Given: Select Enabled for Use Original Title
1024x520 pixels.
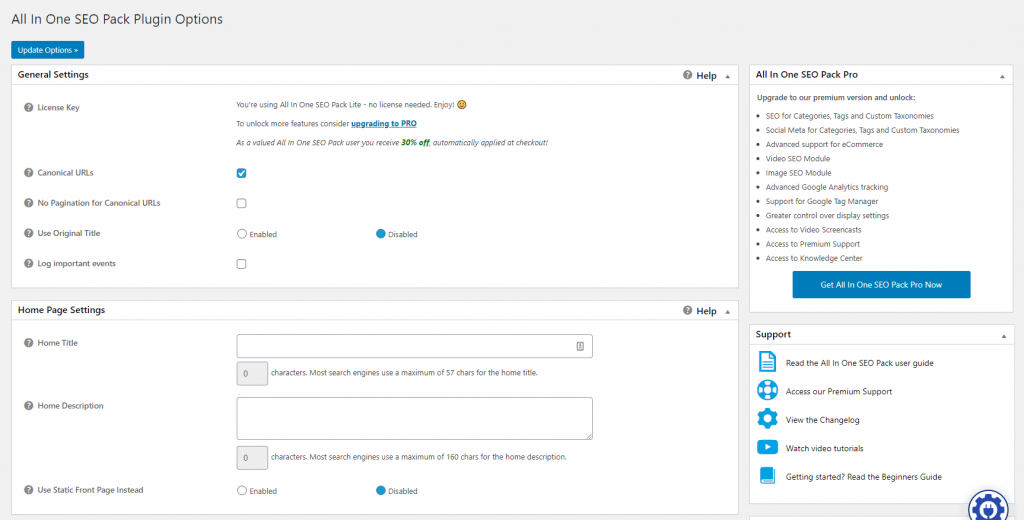Looking at the screenshot, I should tap(242, 234).
